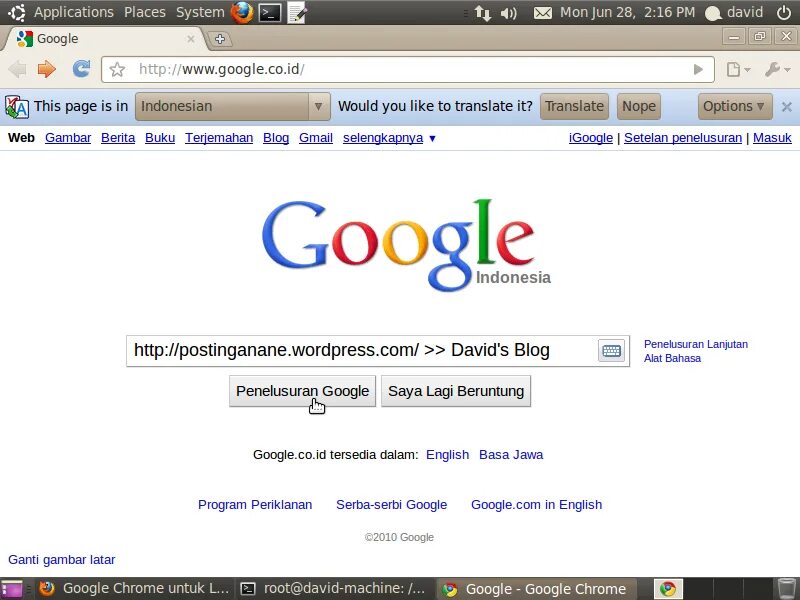Switch language to Basa Jawa
This screenshot has height=600, width=800.
click(x=511, y=455)
